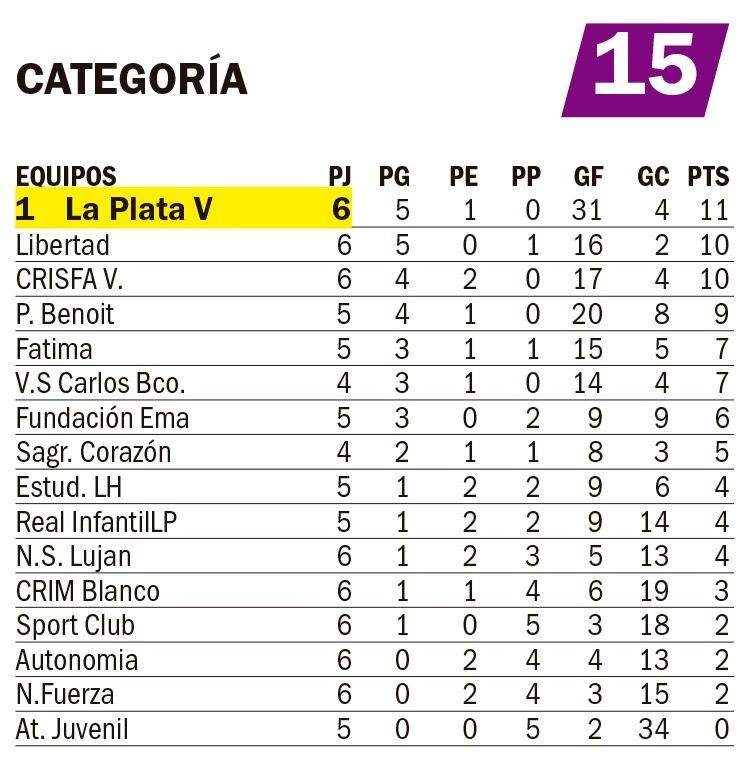The image size is (750, 770).
Task: Select the PJ column header
Action: [340, 177]
